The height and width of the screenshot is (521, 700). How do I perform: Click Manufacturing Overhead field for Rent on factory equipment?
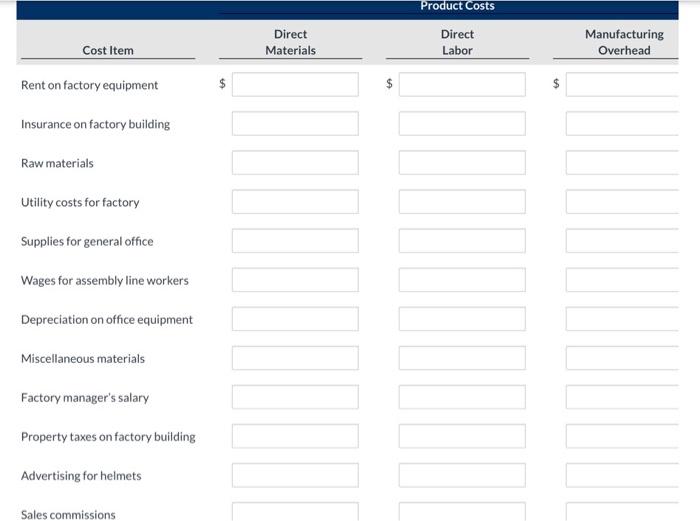point(622,84)
